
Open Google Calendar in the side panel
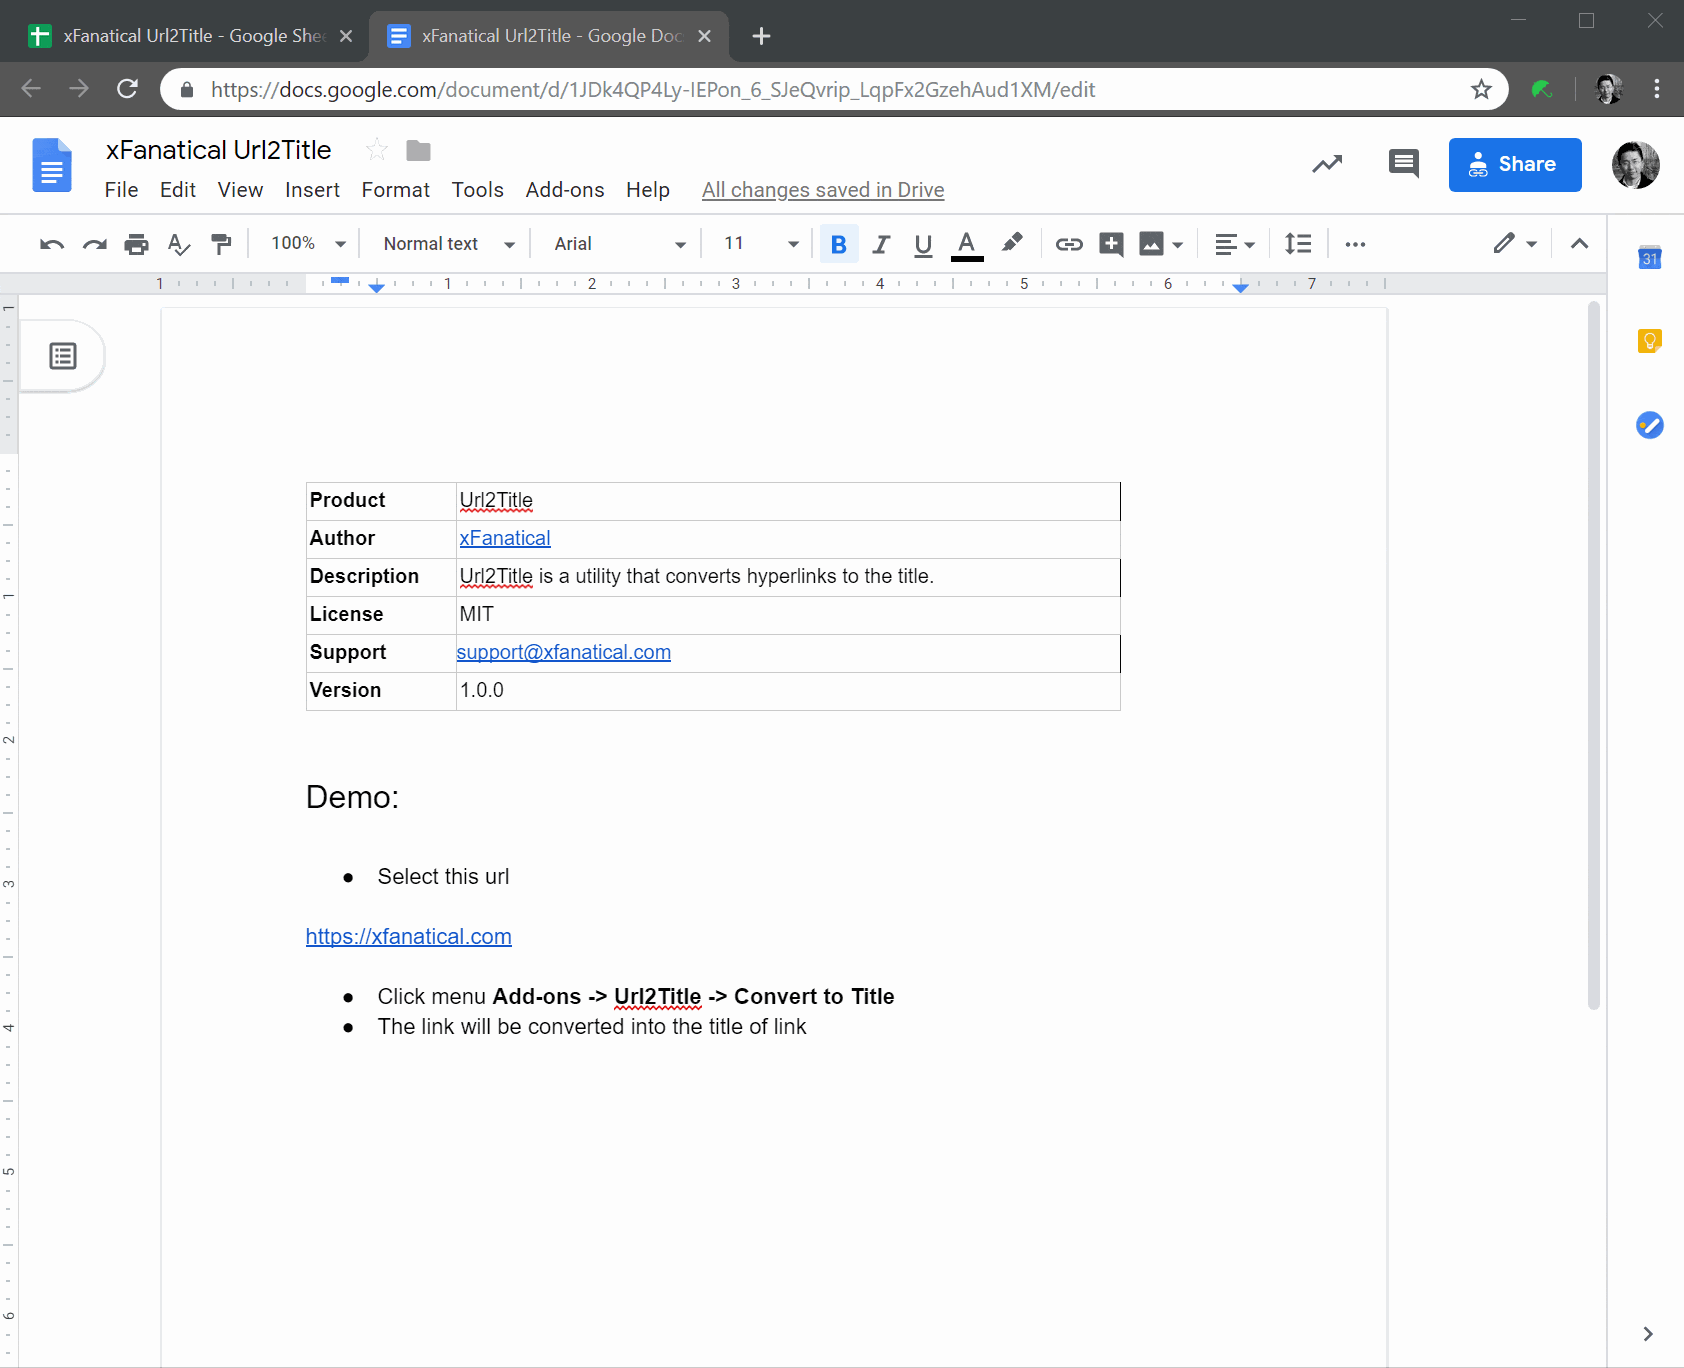(1648, 257)
